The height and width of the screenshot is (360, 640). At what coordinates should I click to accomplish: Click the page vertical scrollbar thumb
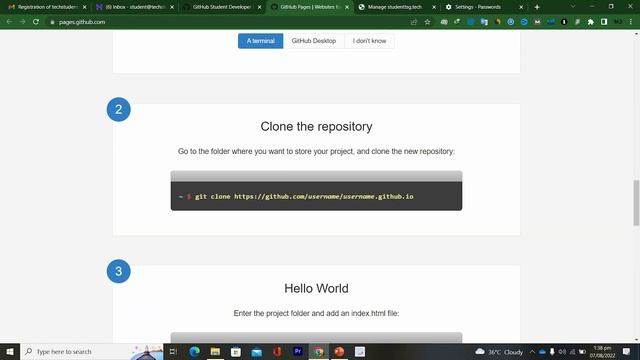pyautogui.click(x=636, y=202)
